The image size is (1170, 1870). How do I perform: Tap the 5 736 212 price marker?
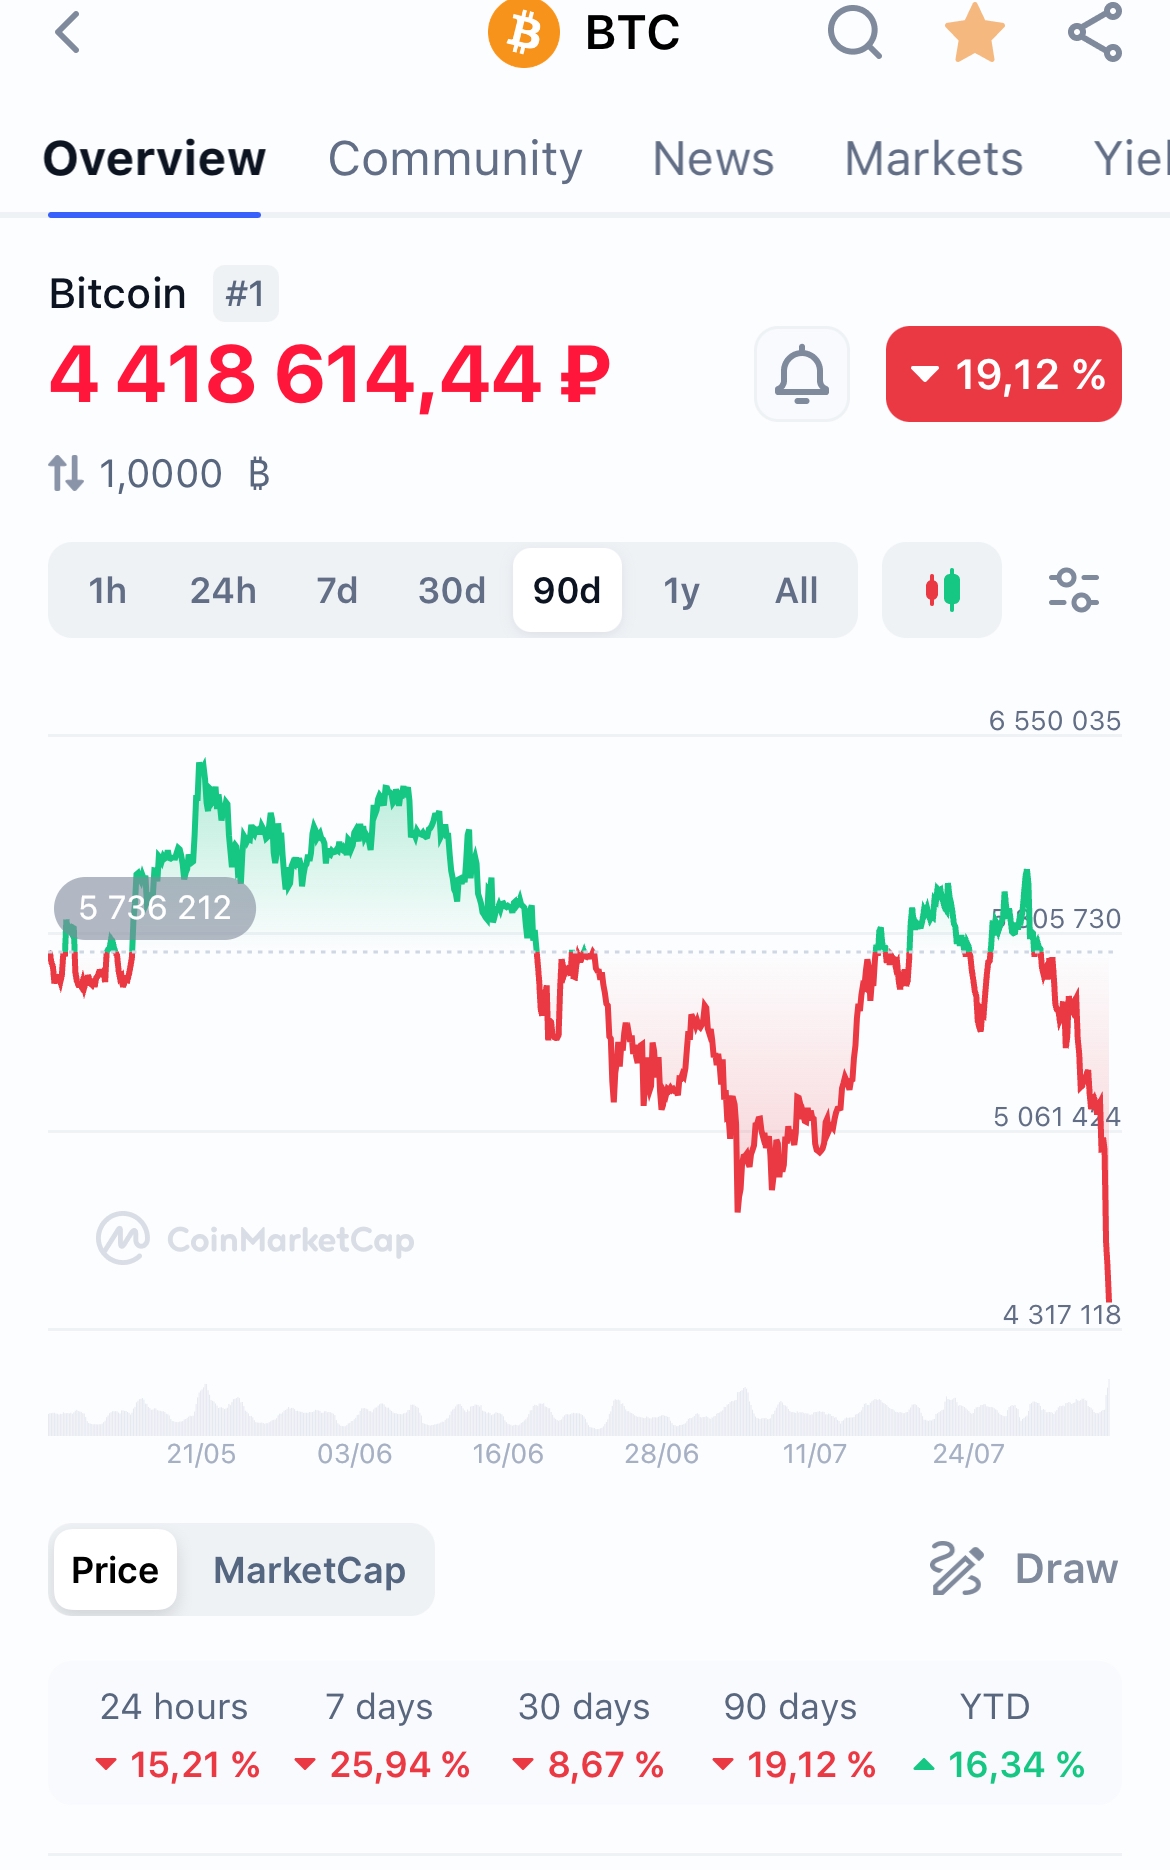coord(155,908)
